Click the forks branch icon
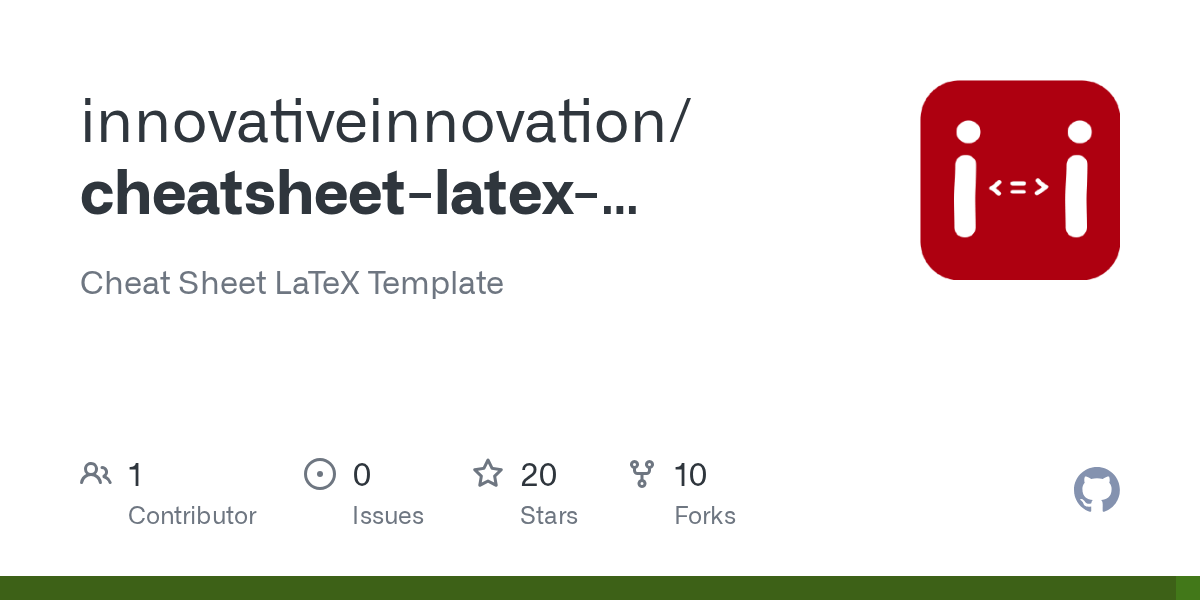Viewport: 1200px width, 600px height. (x=641, y=474)
